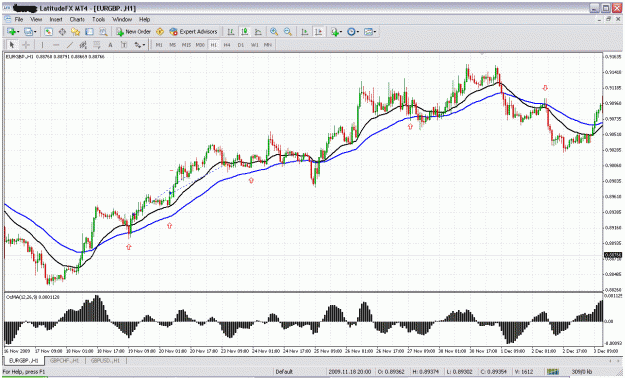
Task: Open the Charts menu
Action: coord(77,19)
